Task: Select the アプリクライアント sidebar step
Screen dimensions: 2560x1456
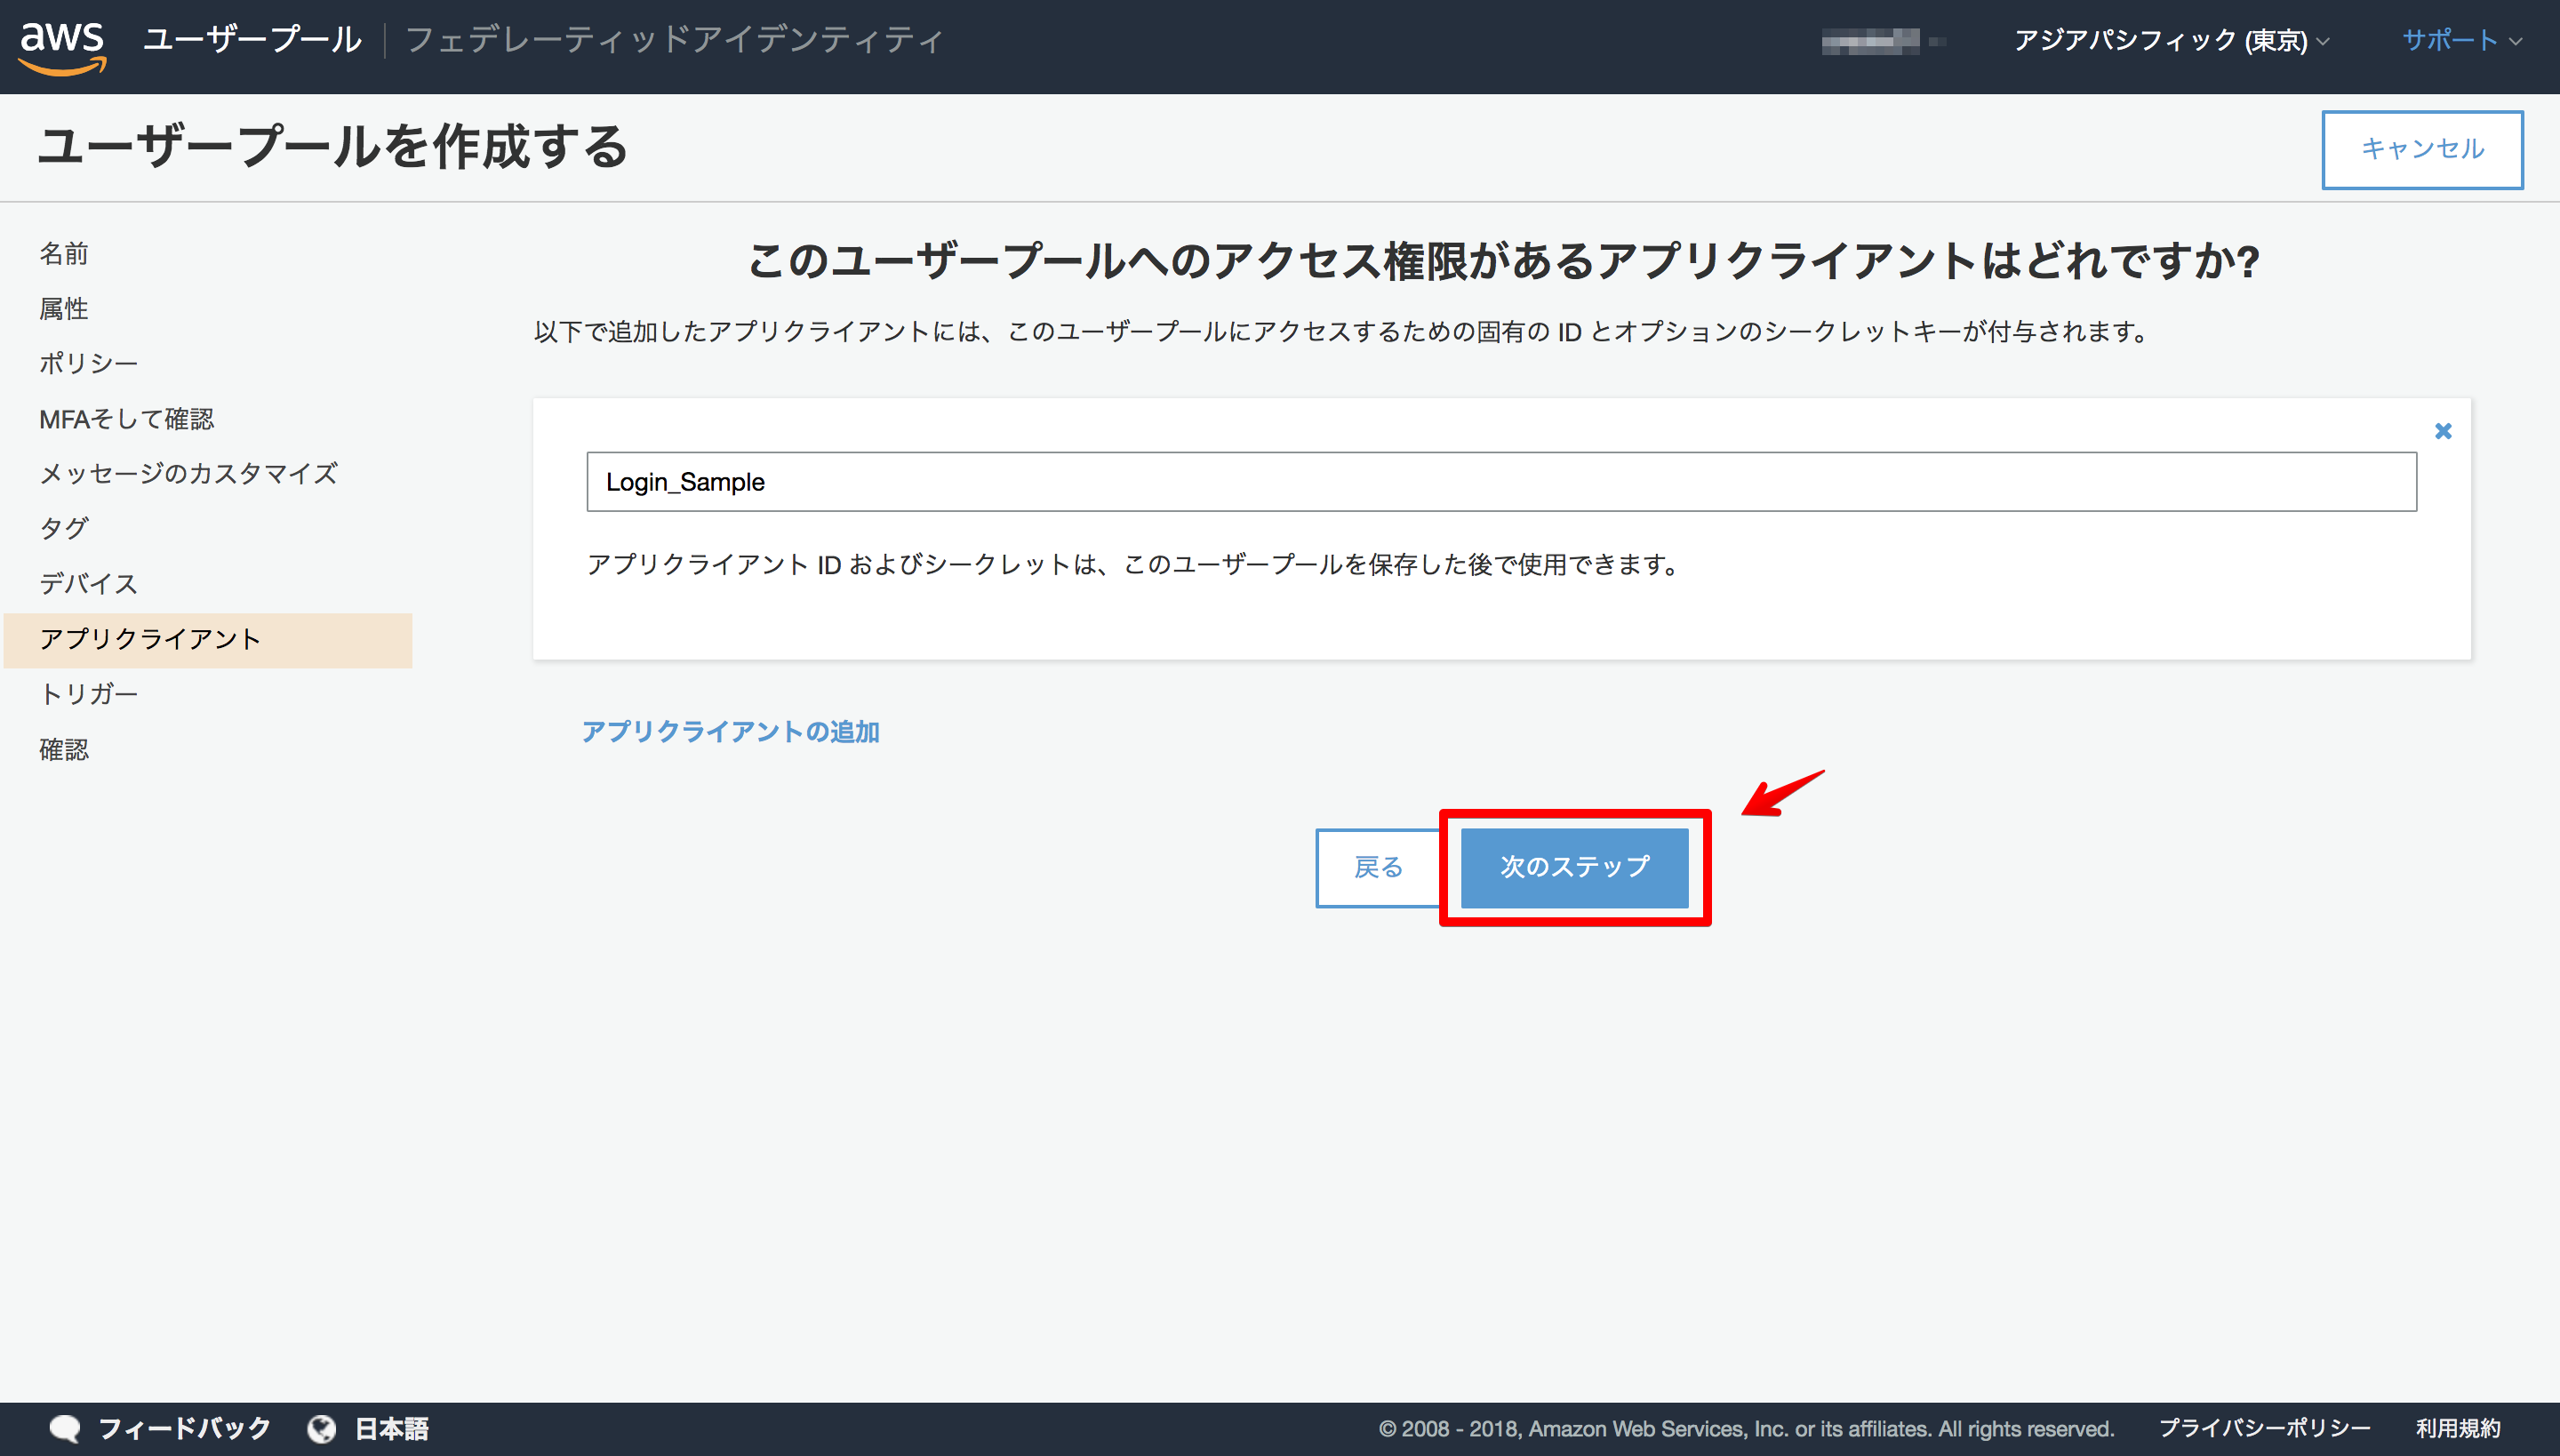Action: [x=208, y=640]
